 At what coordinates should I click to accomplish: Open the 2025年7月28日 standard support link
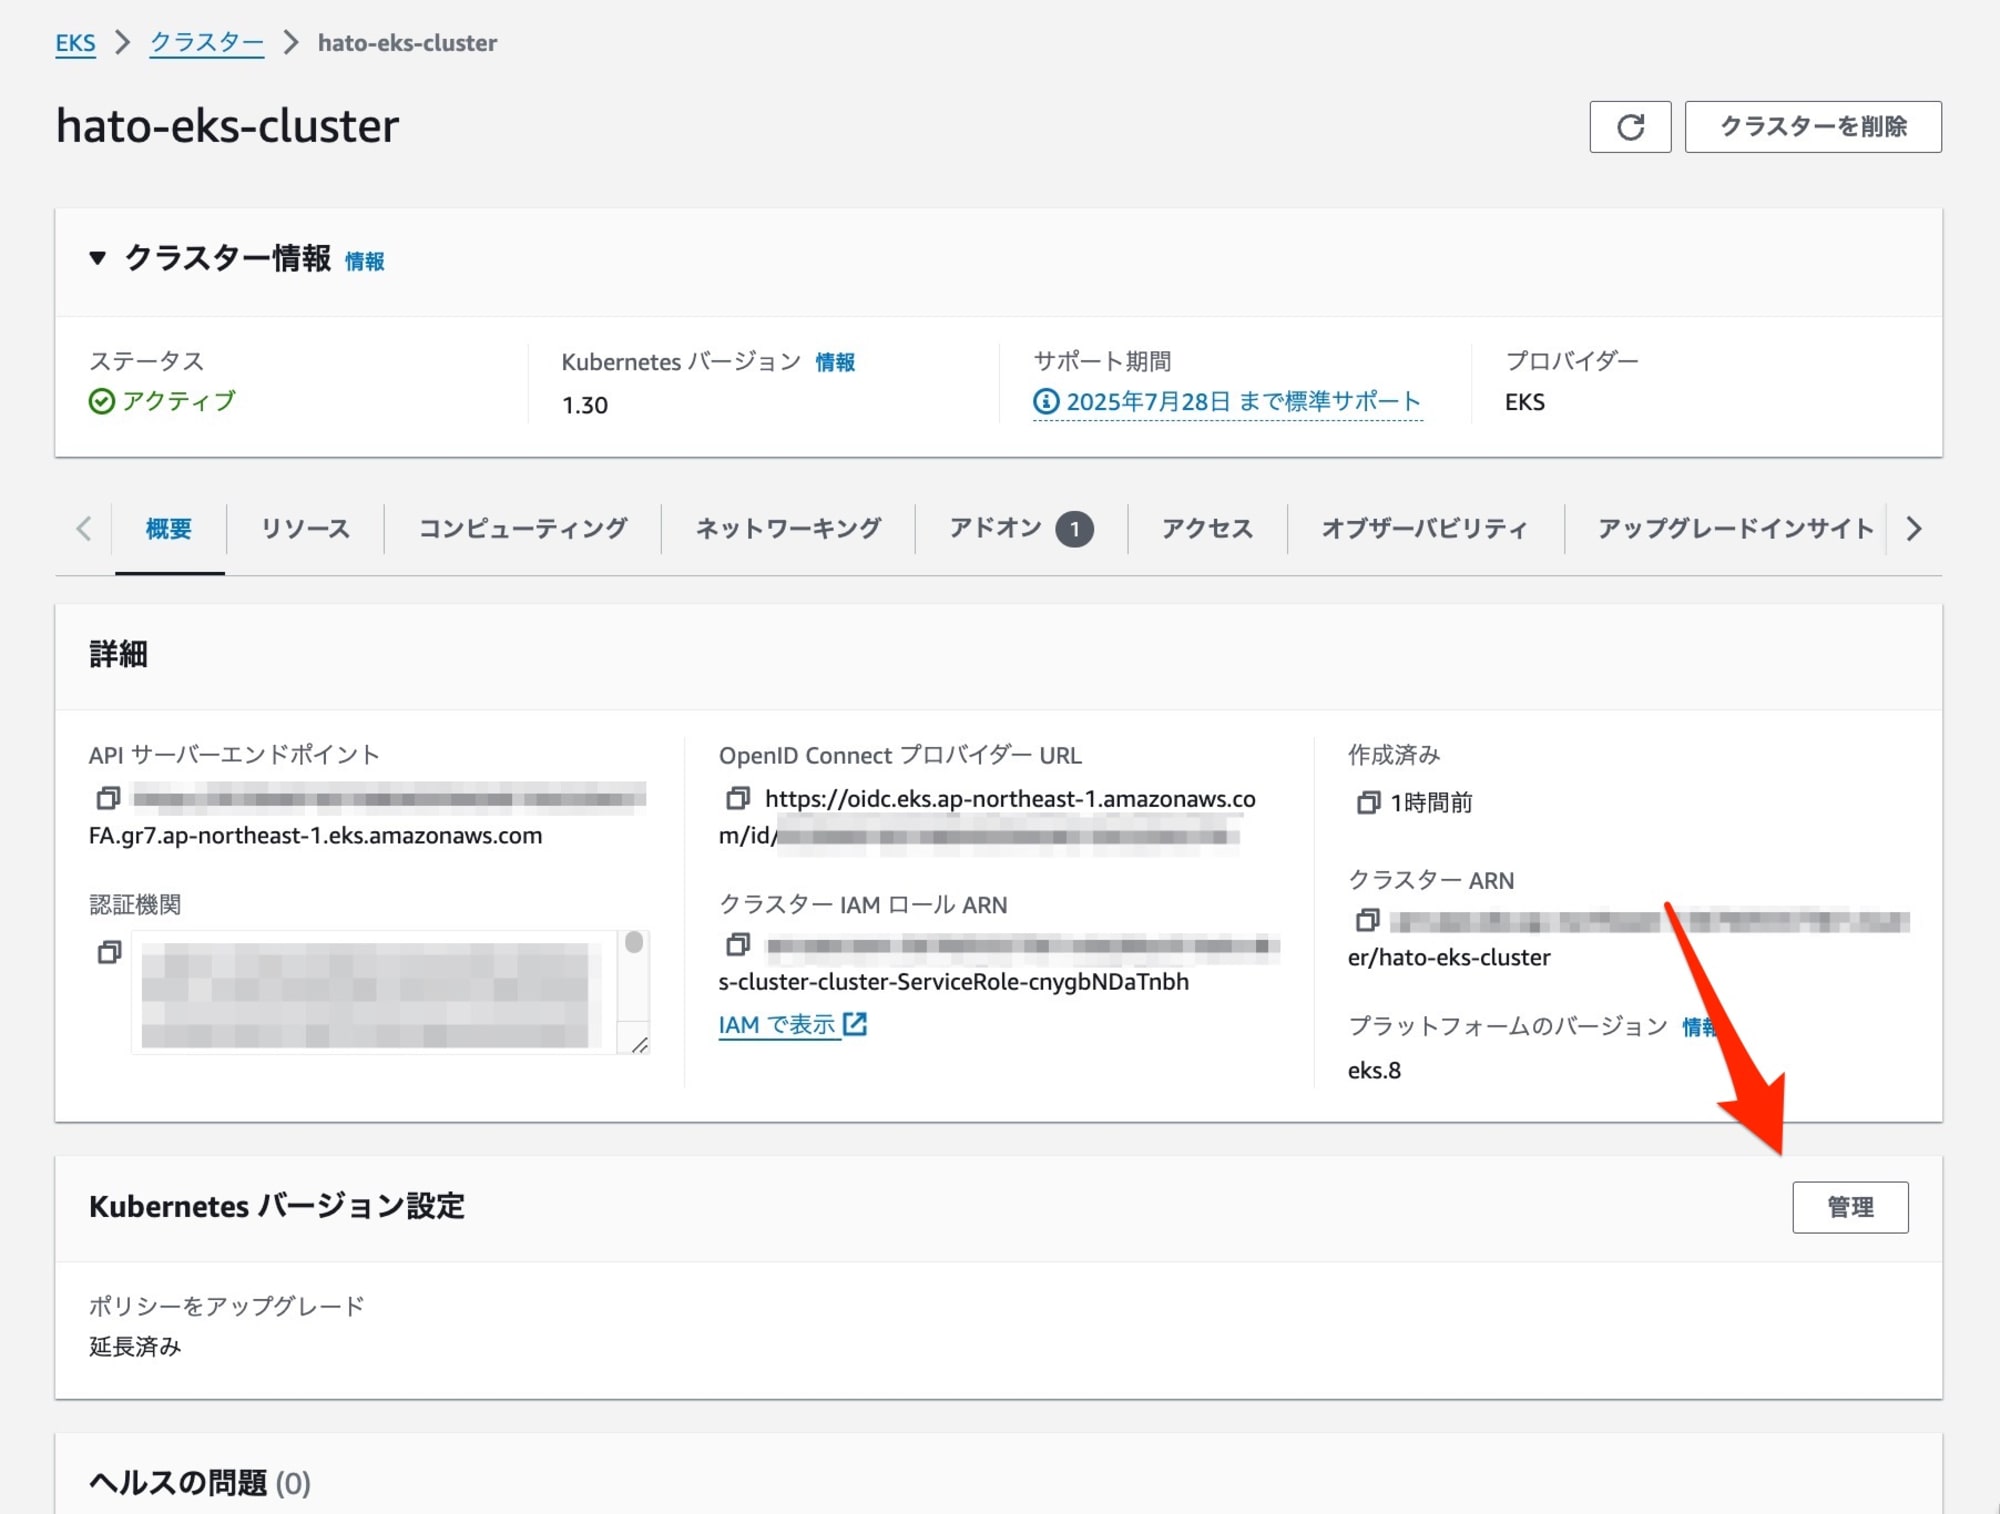(x=1243, y=402)
